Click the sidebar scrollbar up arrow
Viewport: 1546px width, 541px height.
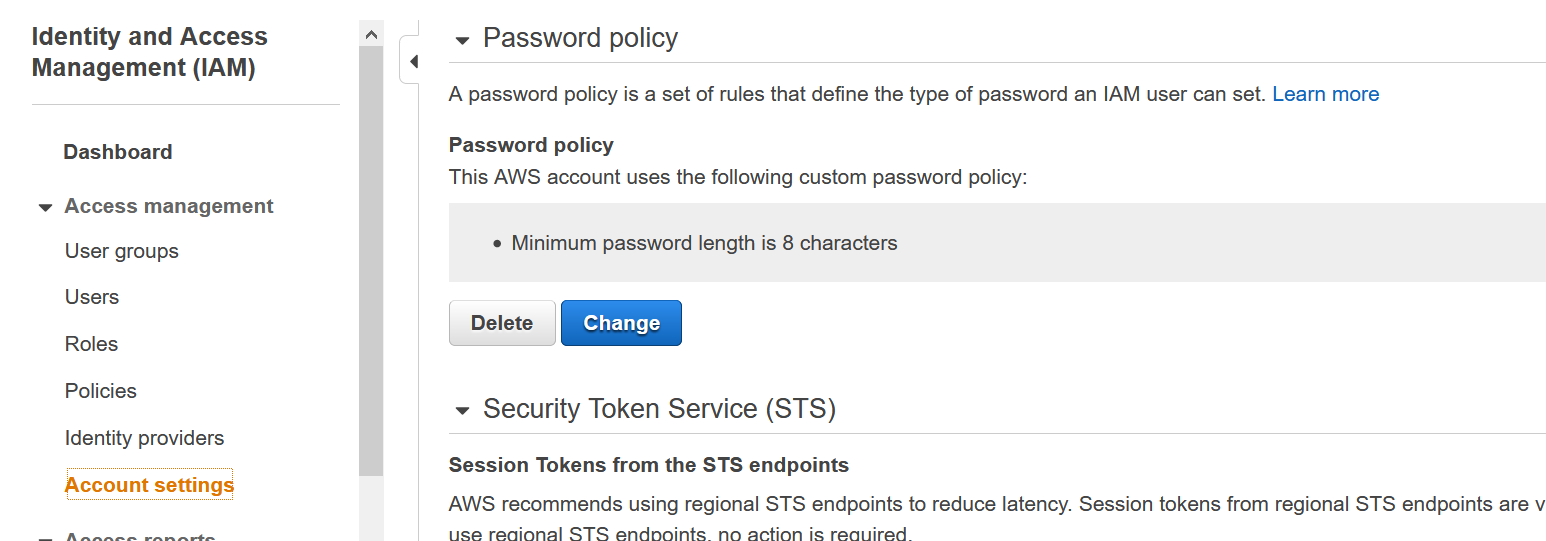(371, 33)
